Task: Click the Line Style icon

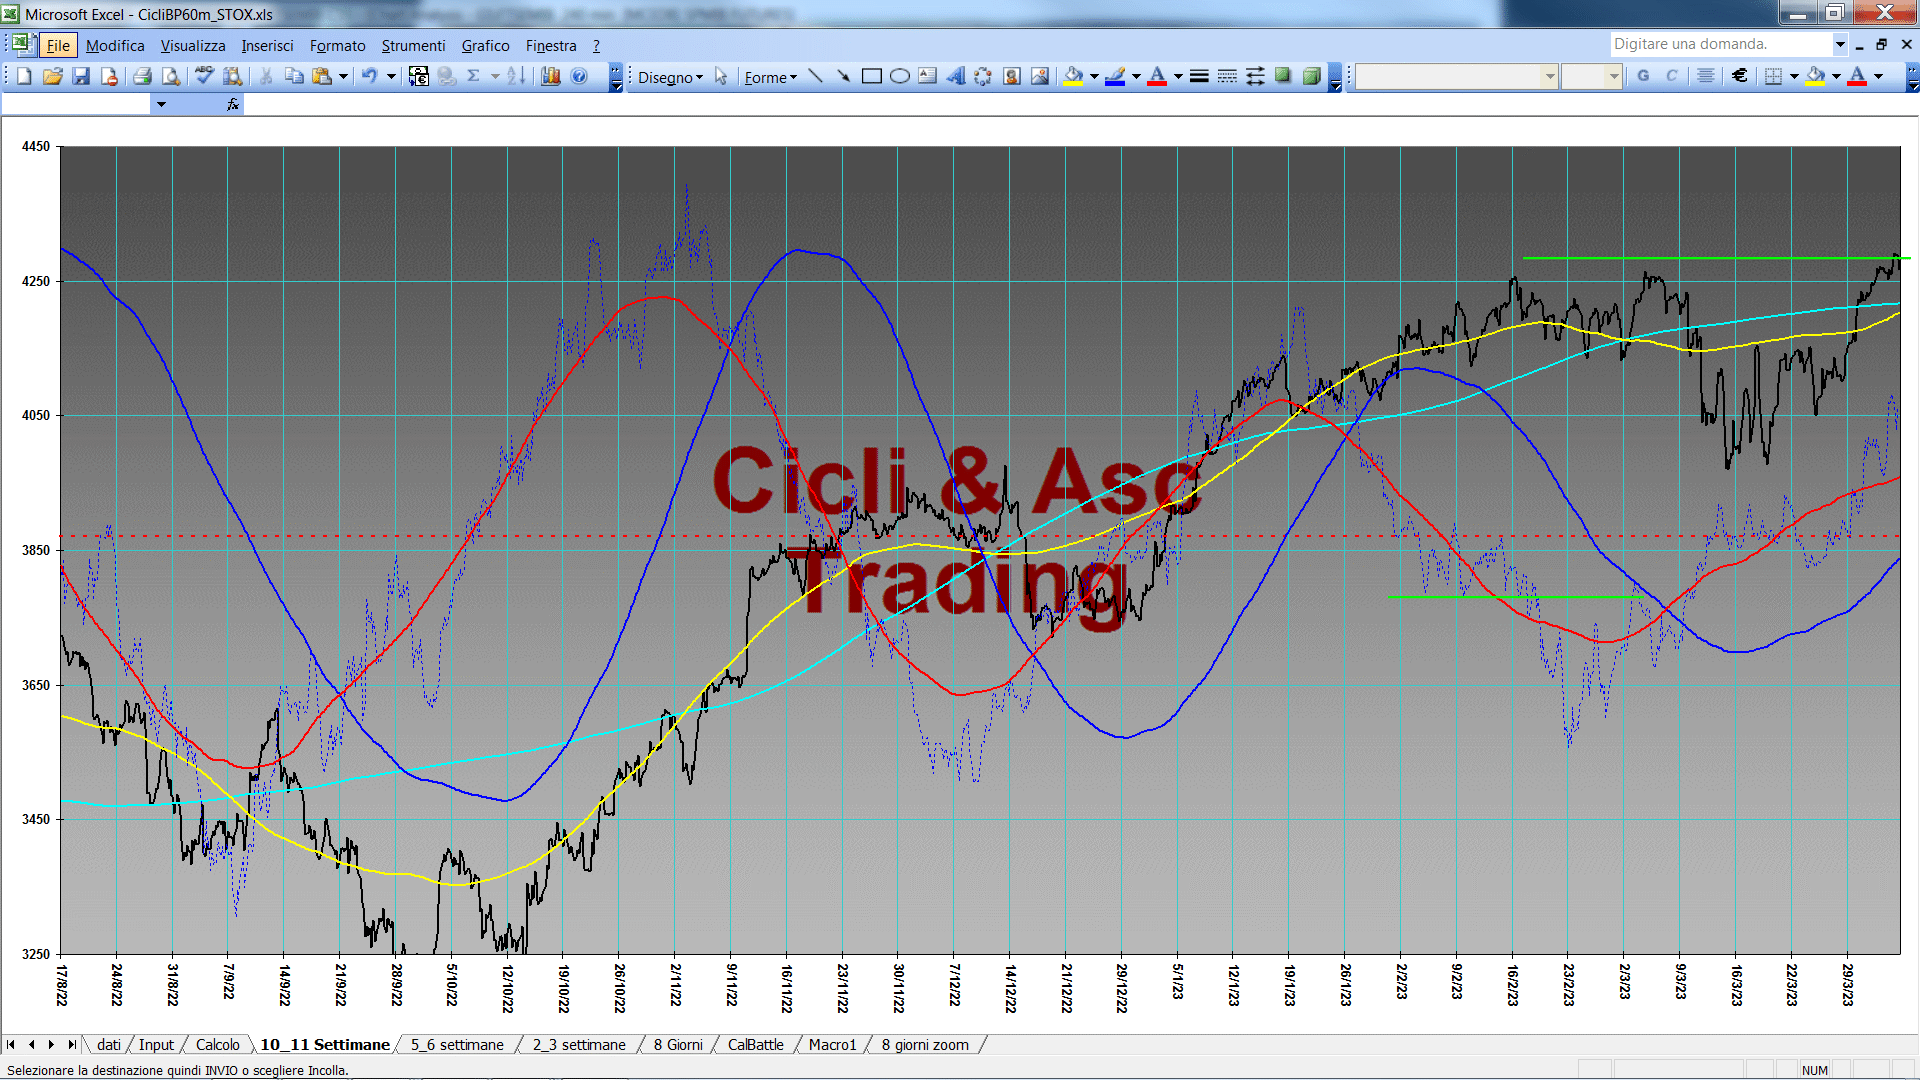Action: 1199,76
